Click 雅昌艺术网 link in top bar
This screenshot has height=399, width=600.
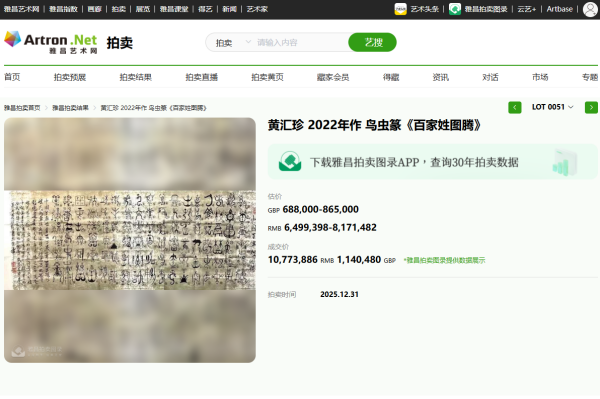(21, 9)
